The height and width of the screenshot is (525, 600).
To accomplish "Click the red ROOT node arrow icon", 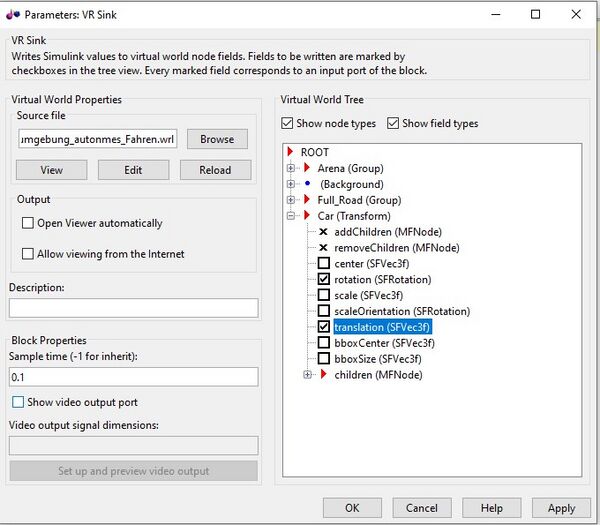I will point(291,152).
